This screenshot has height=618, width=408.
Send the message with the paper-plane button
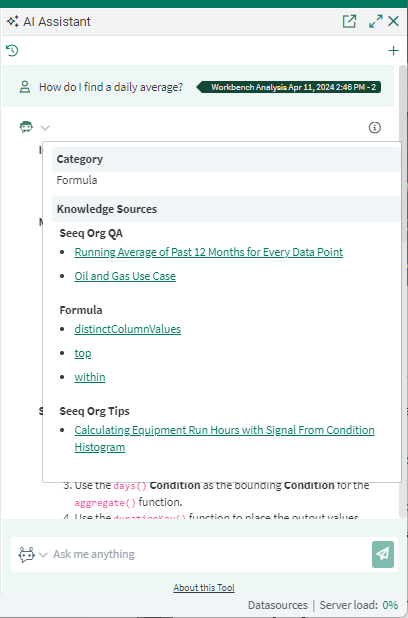coord(383,554)
